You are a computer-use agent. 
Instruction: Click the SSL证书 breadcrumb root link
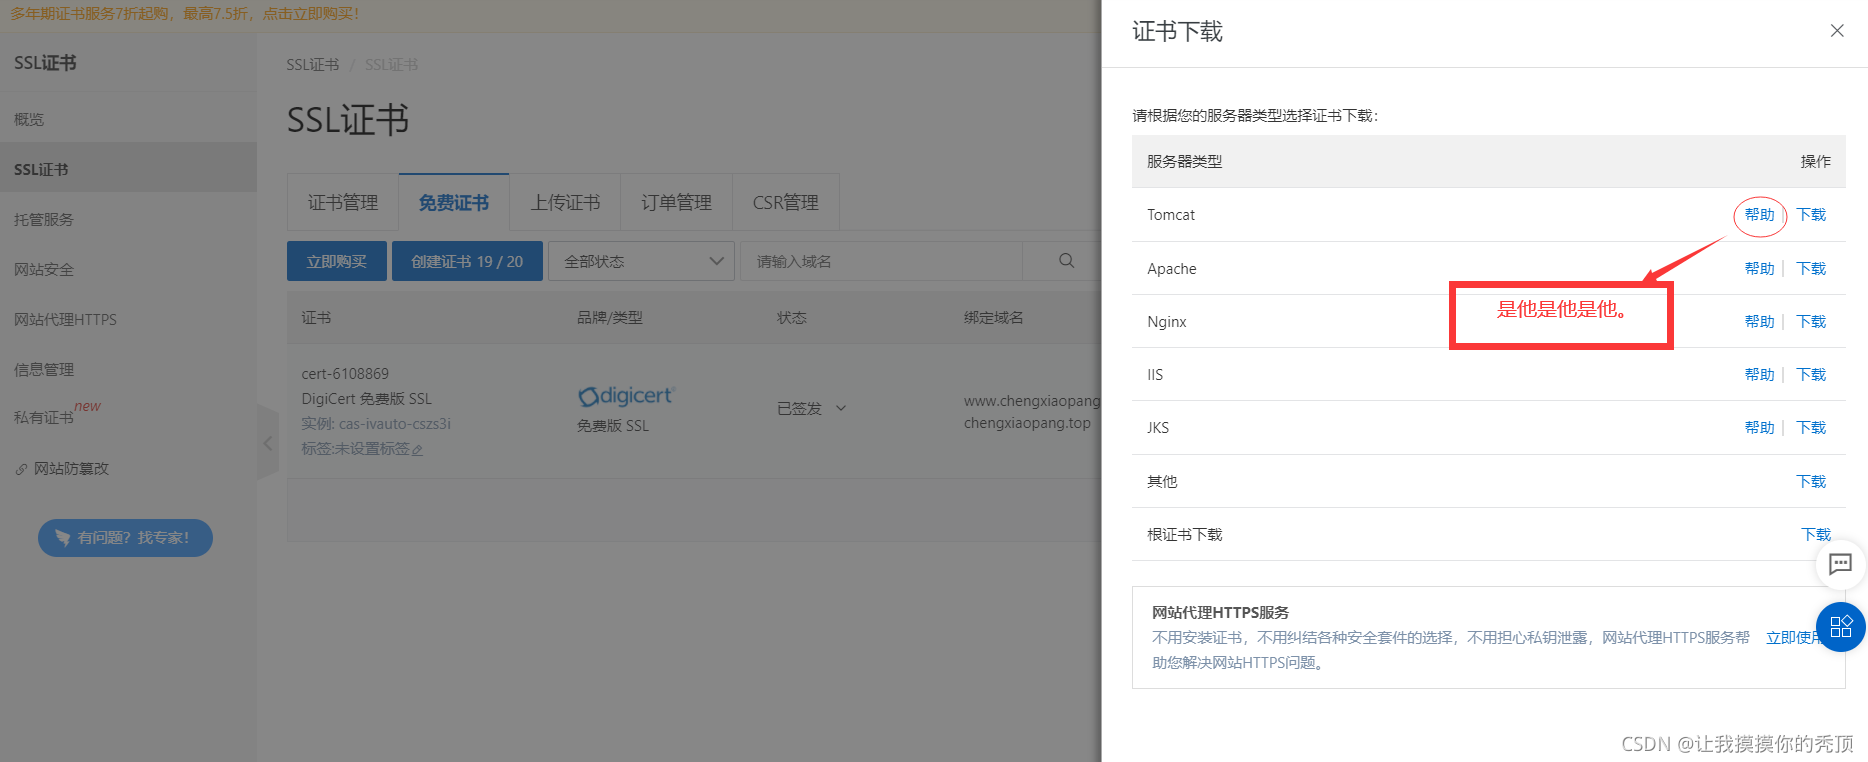[313, 65]
